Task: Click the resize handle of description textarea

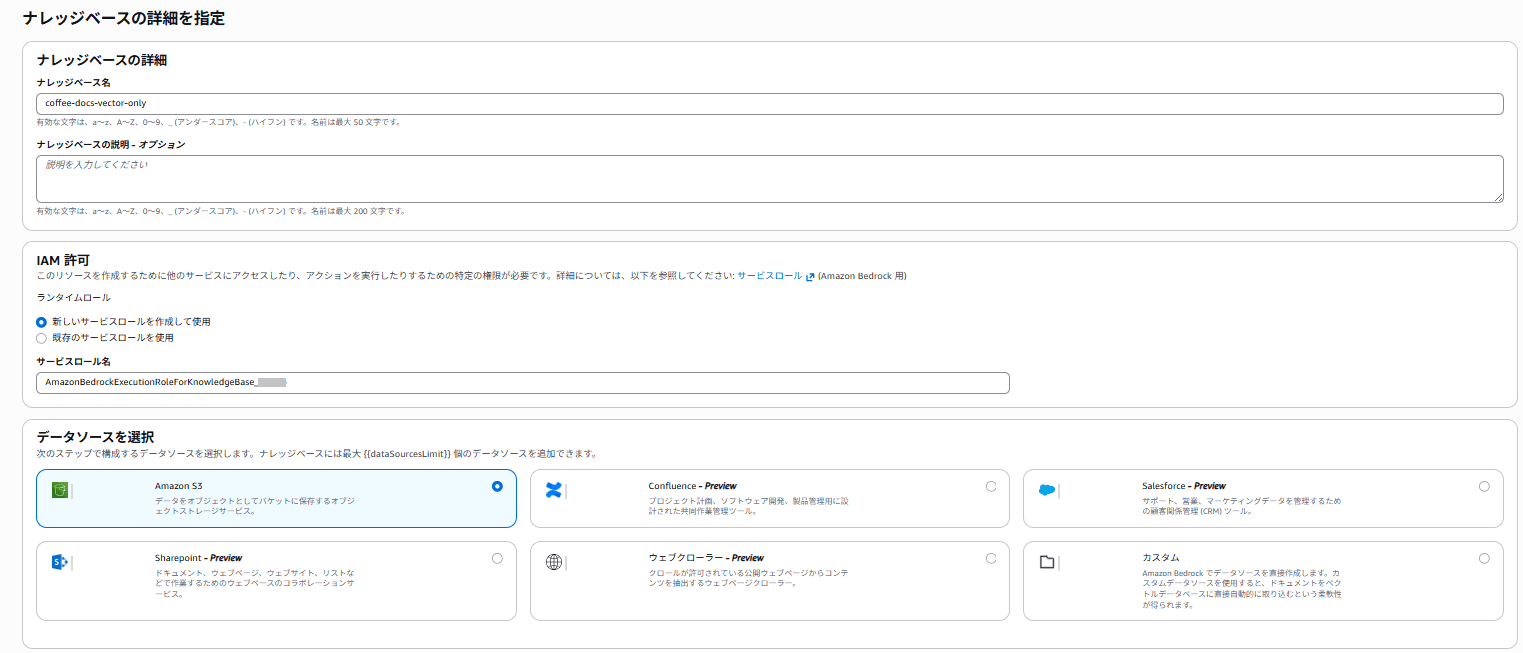Action: (x=1498, y=197)
